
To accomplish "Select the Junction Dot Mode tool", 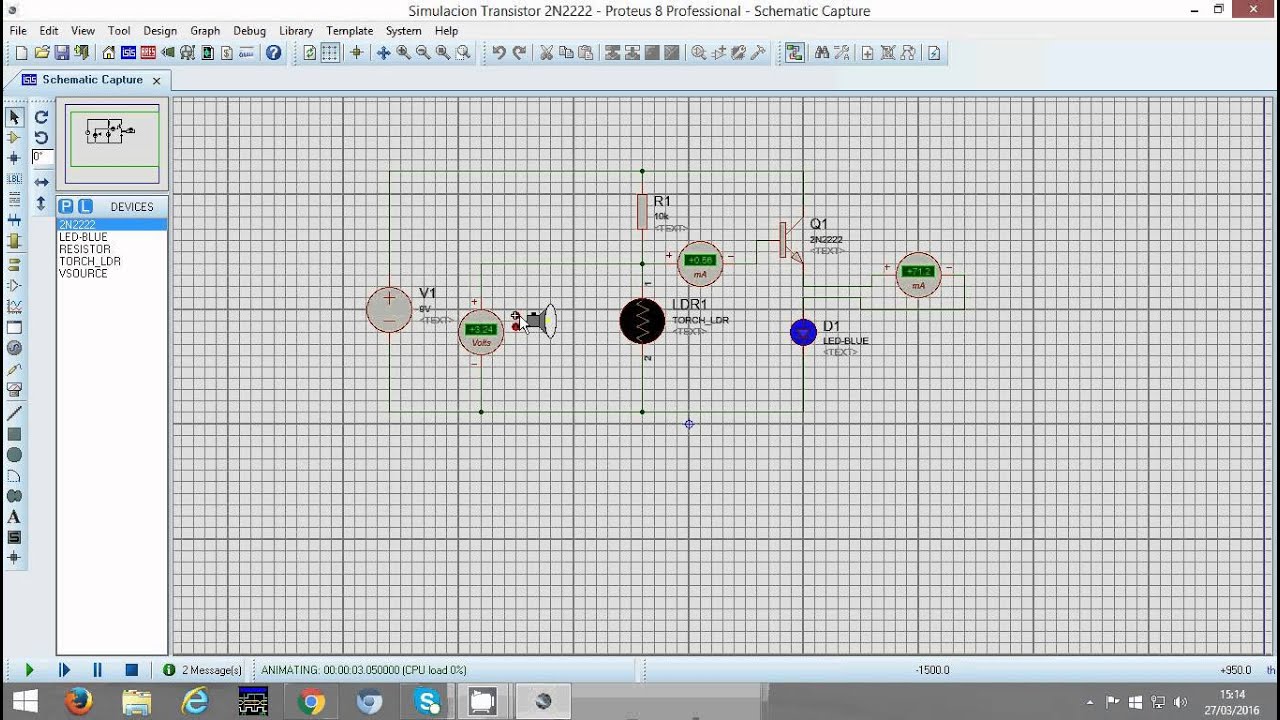I will point(14,158).
